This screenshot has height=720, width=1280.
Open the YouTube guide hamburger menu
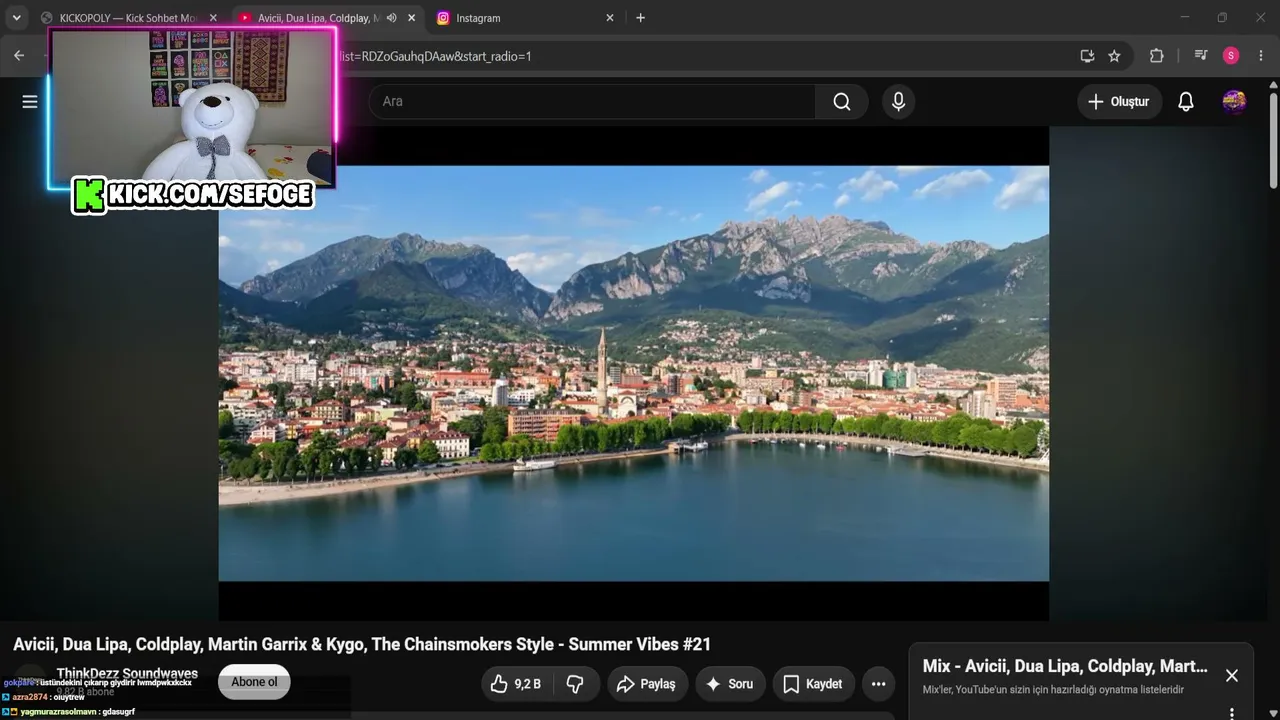click(x=30, y=101)
